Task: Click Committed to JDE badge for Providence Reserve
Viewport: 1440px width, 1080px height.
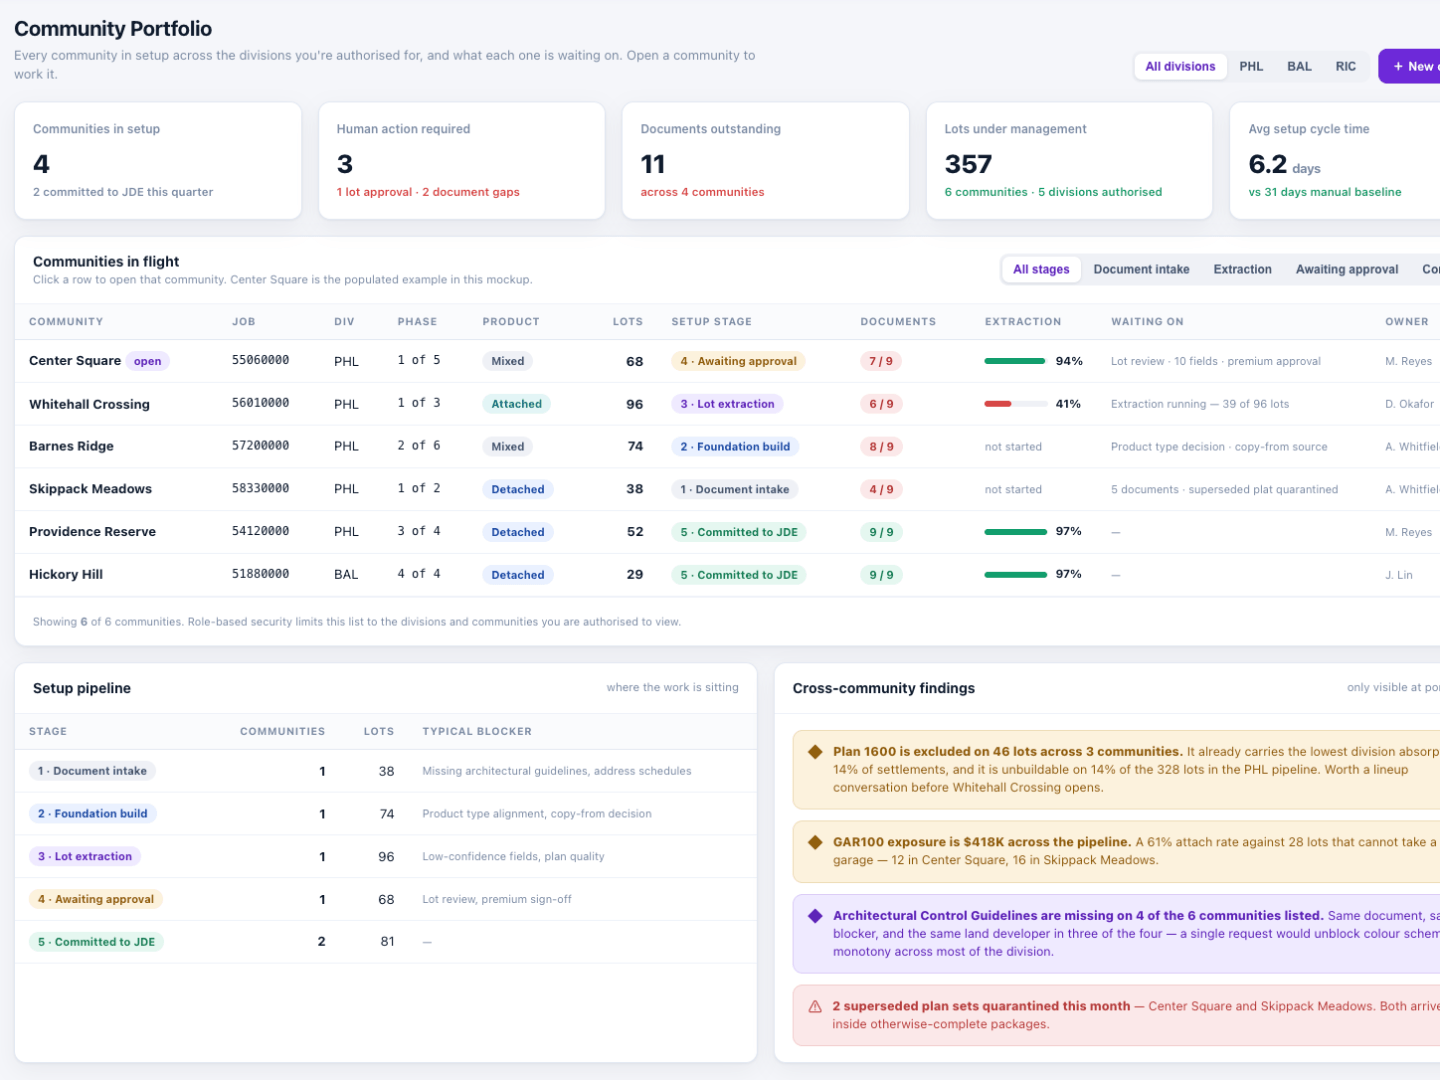Action: click(739, 533)
